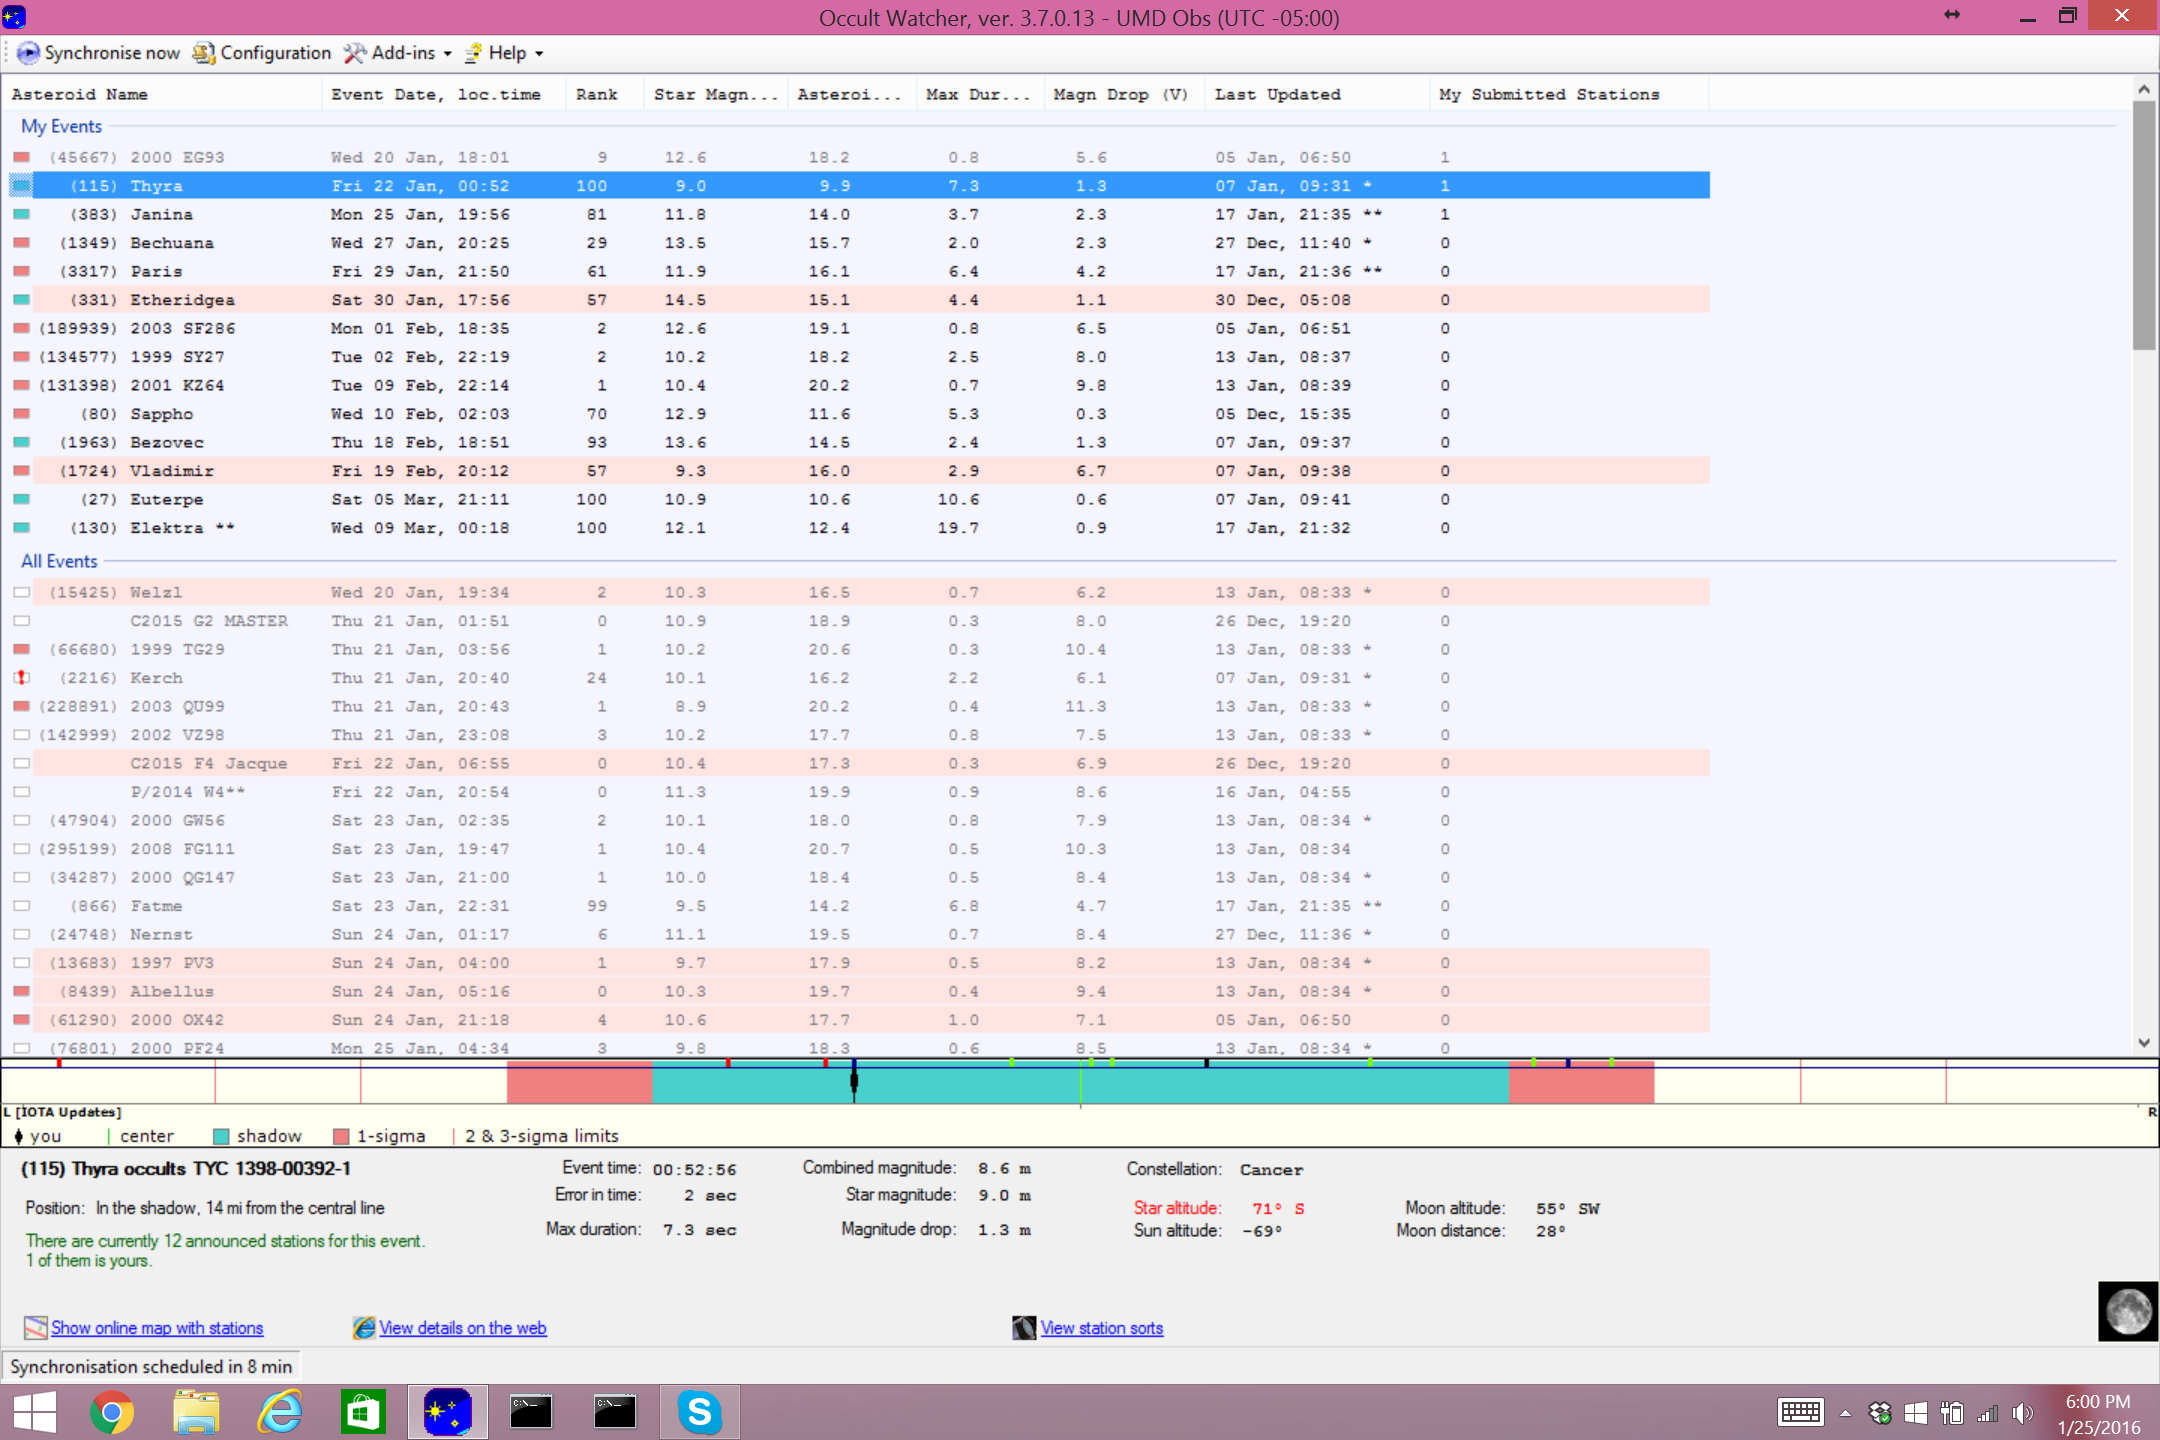Screen dimensions: 2160x1440
Task: Toggle the (15425) Welzl event checkbox
Action: [x=21, y=593]
